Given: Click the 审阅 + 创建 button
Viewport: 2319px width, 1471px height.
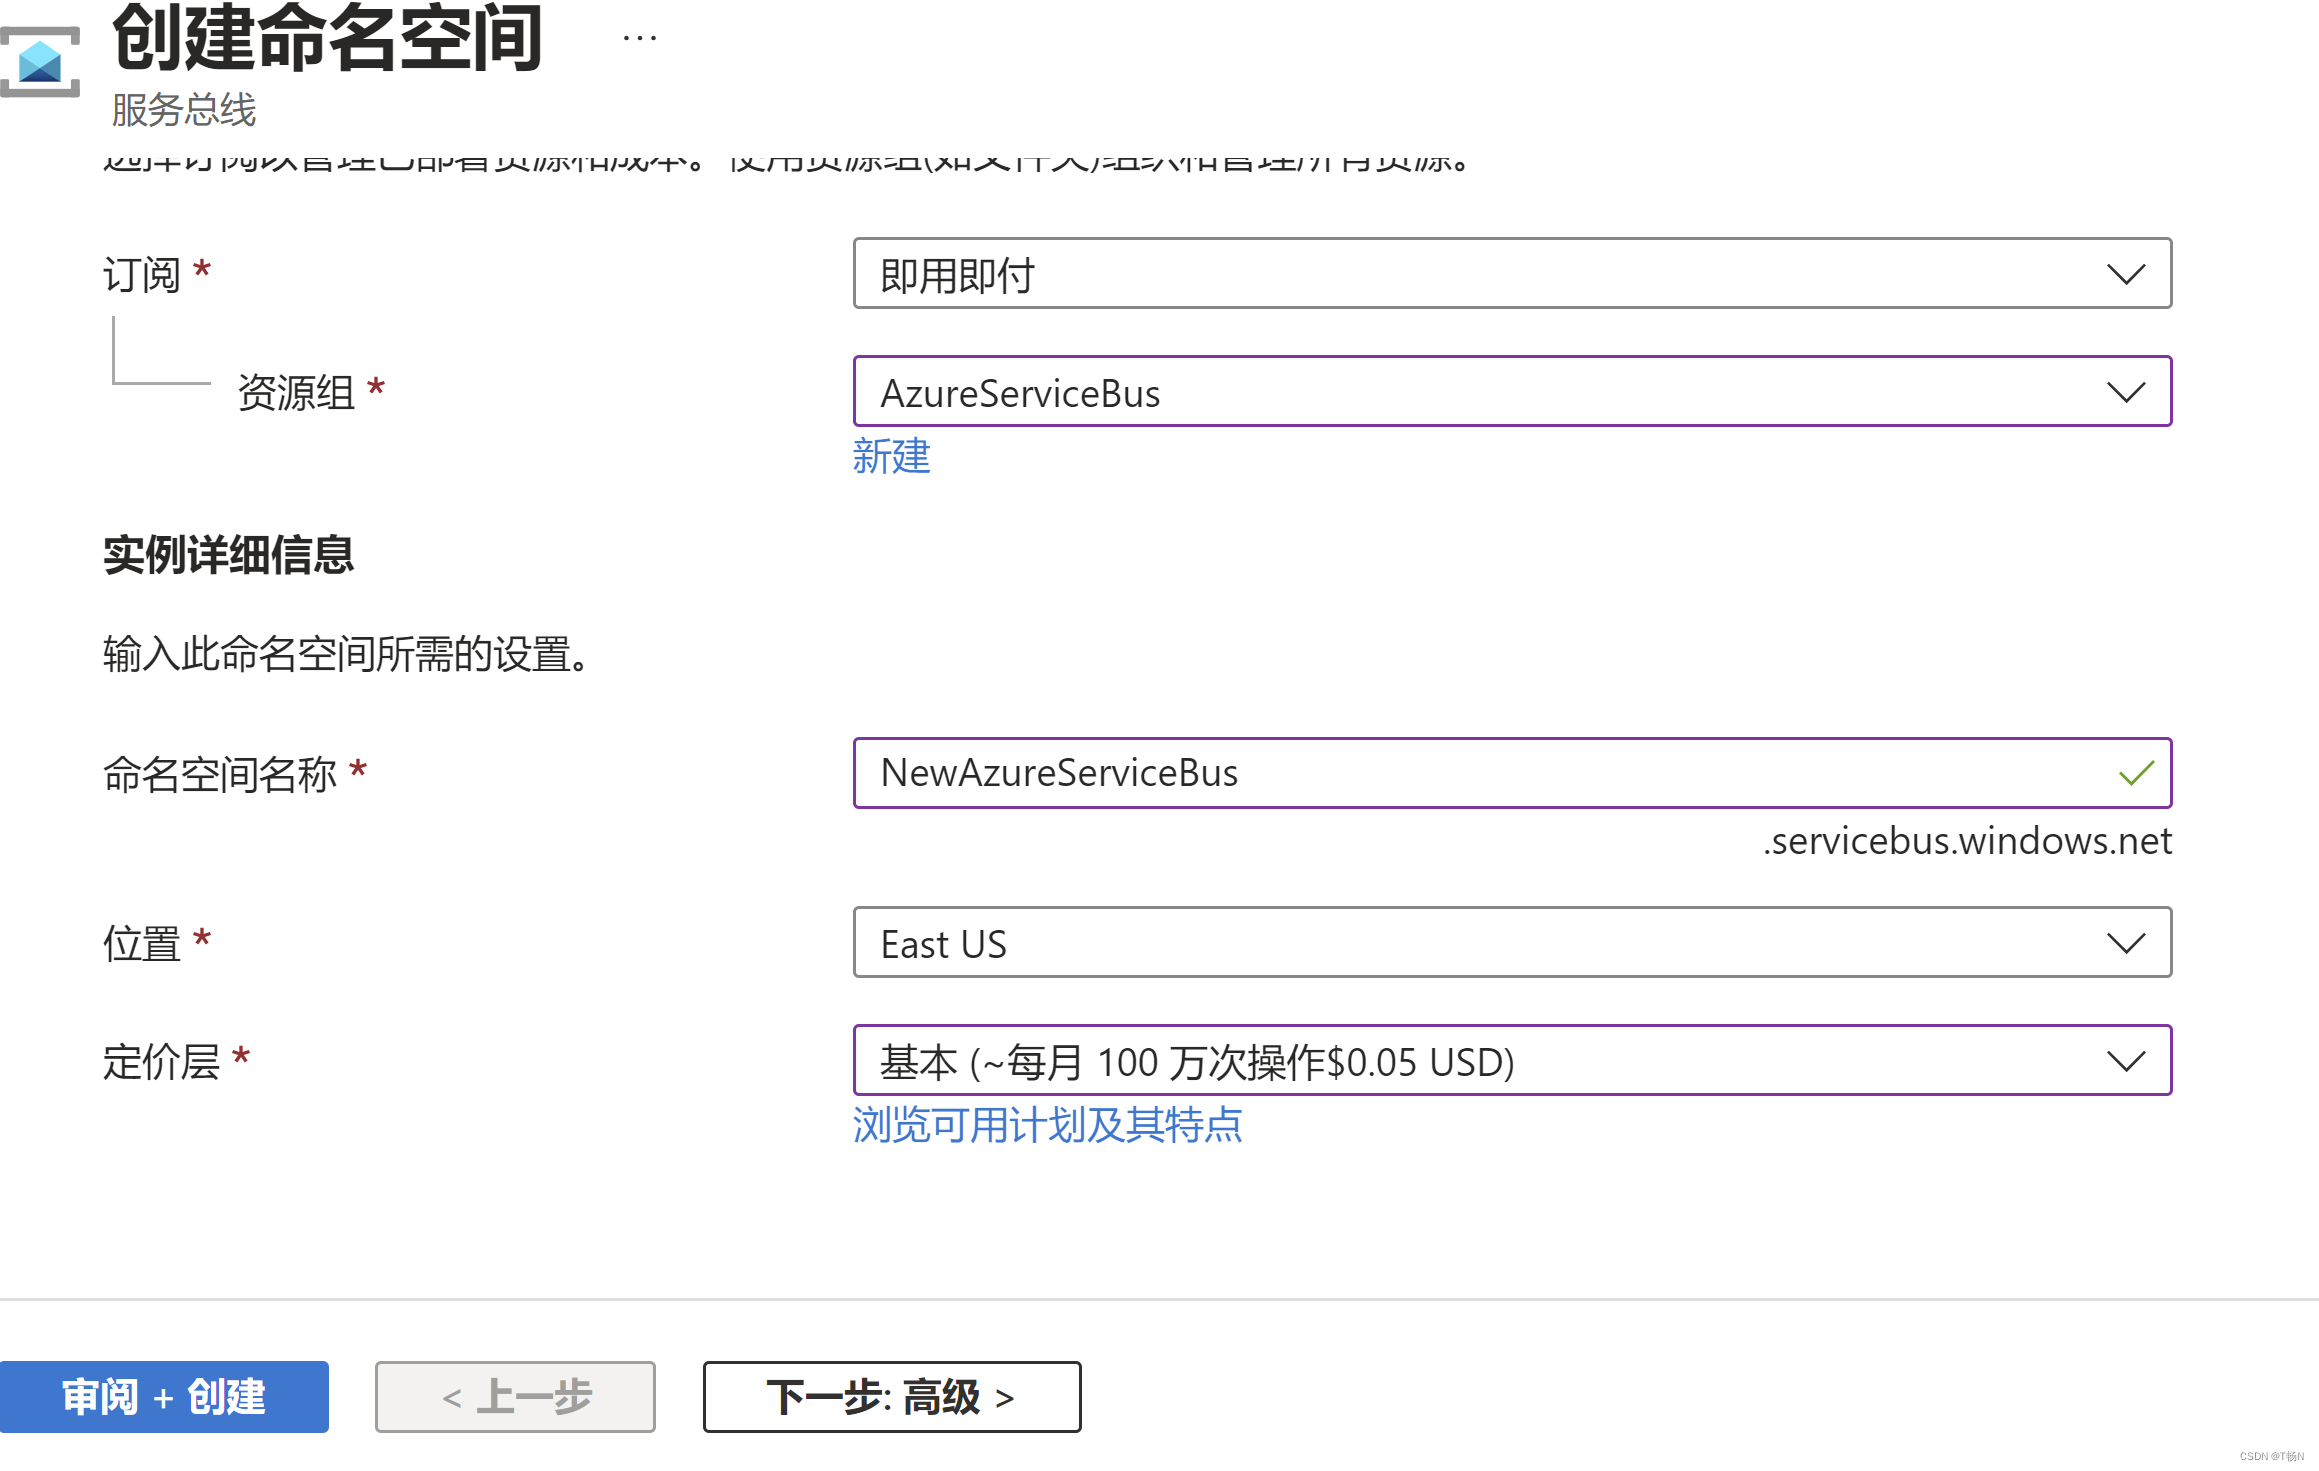Looking at the screenshot, I should click(164, 1397).
